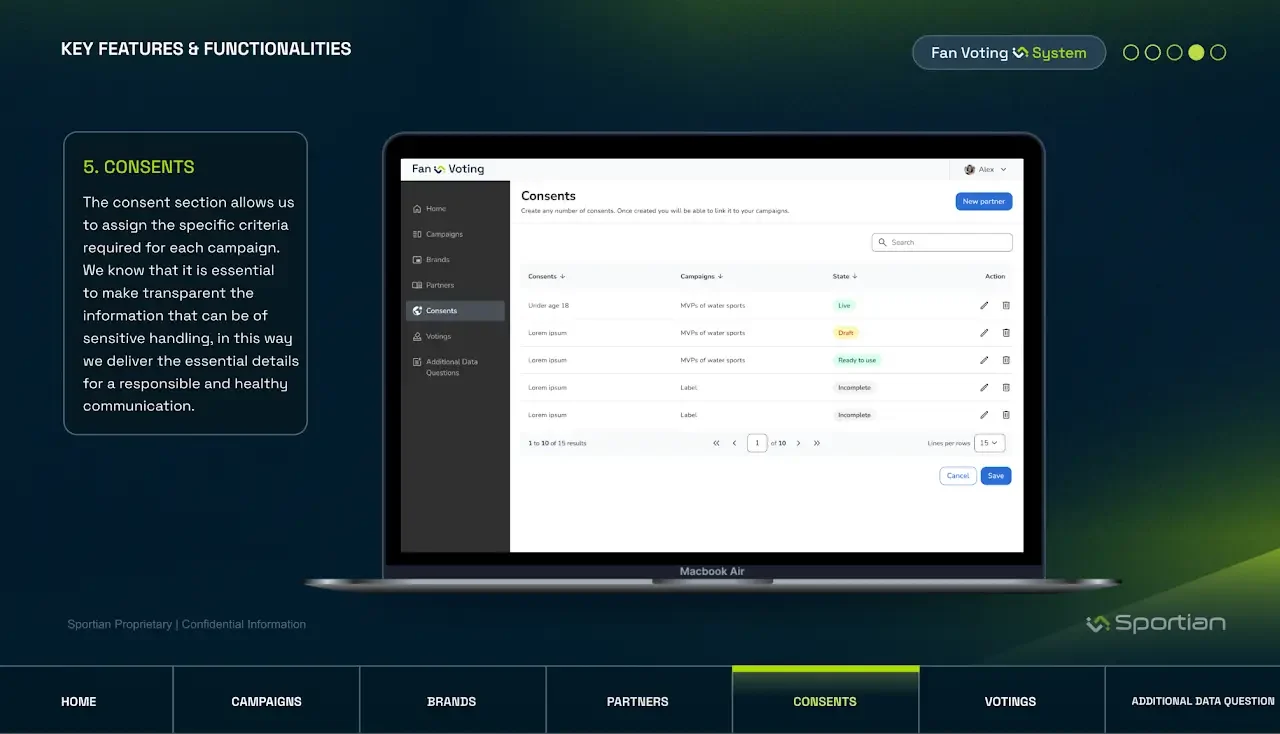Click the trash icon on the Draft row
This screenshot has width=1280, height=734.
pos(1006,333)
